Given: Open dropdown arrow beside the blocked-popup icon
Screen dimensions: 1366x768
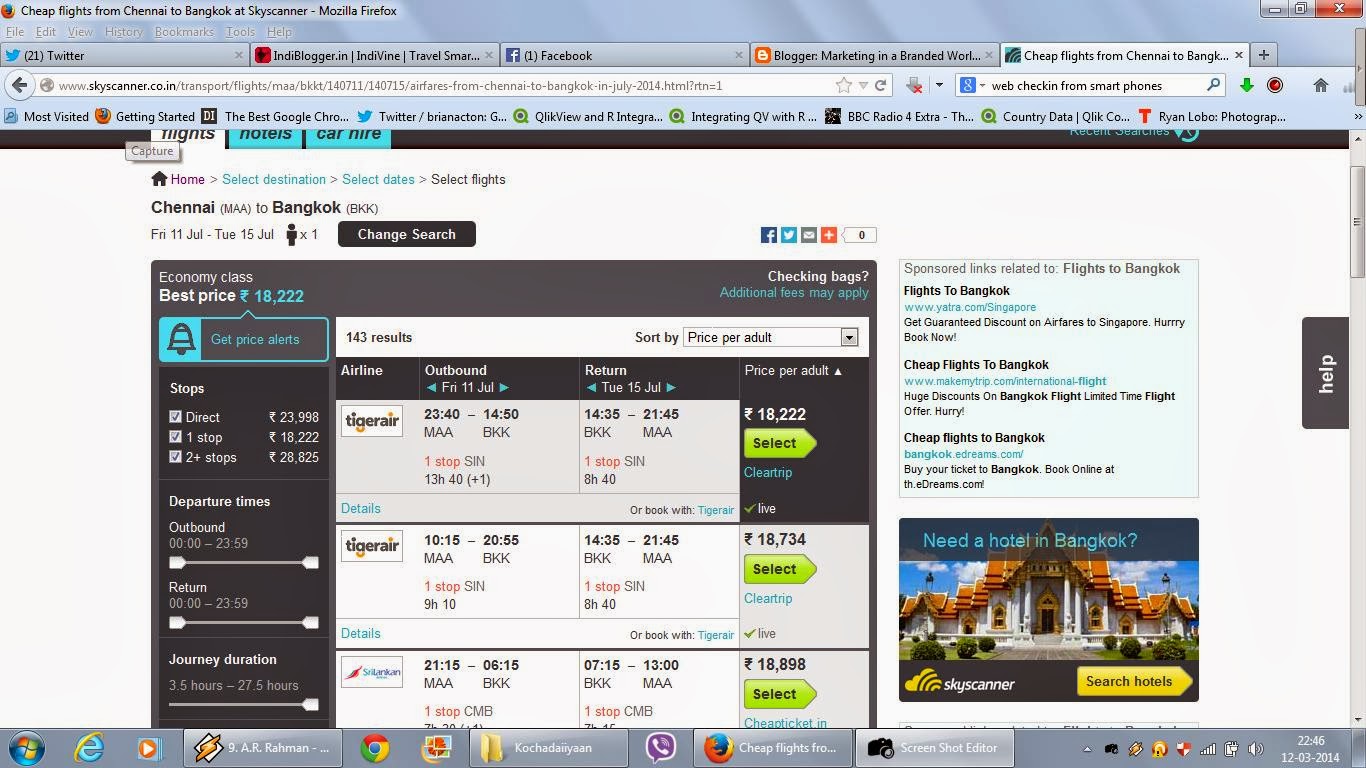Looking at the screenshot, I should click(x=938, y=85).
